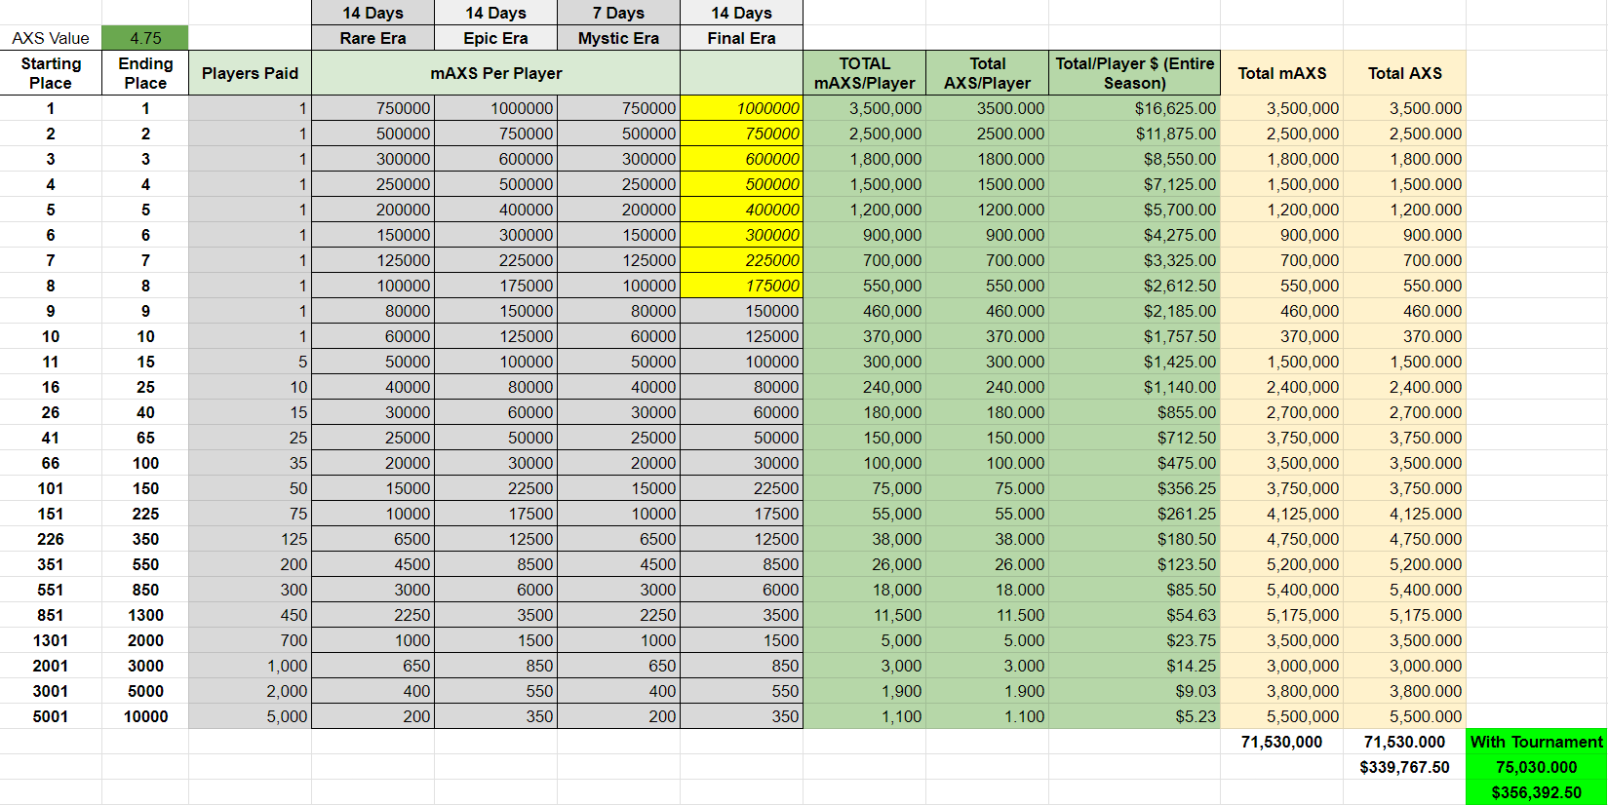The width and height of the screenshot is (1608, 805).
Task: Select the 'Final Era' header cell
Action: point(742,38)
